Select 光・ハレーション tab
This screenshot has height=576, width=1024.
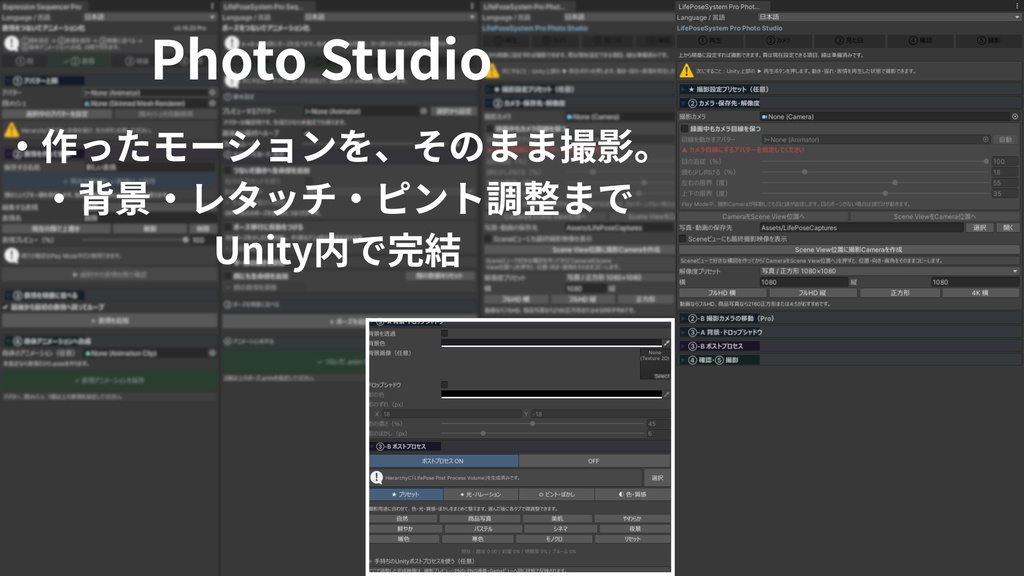coord(481,494)
